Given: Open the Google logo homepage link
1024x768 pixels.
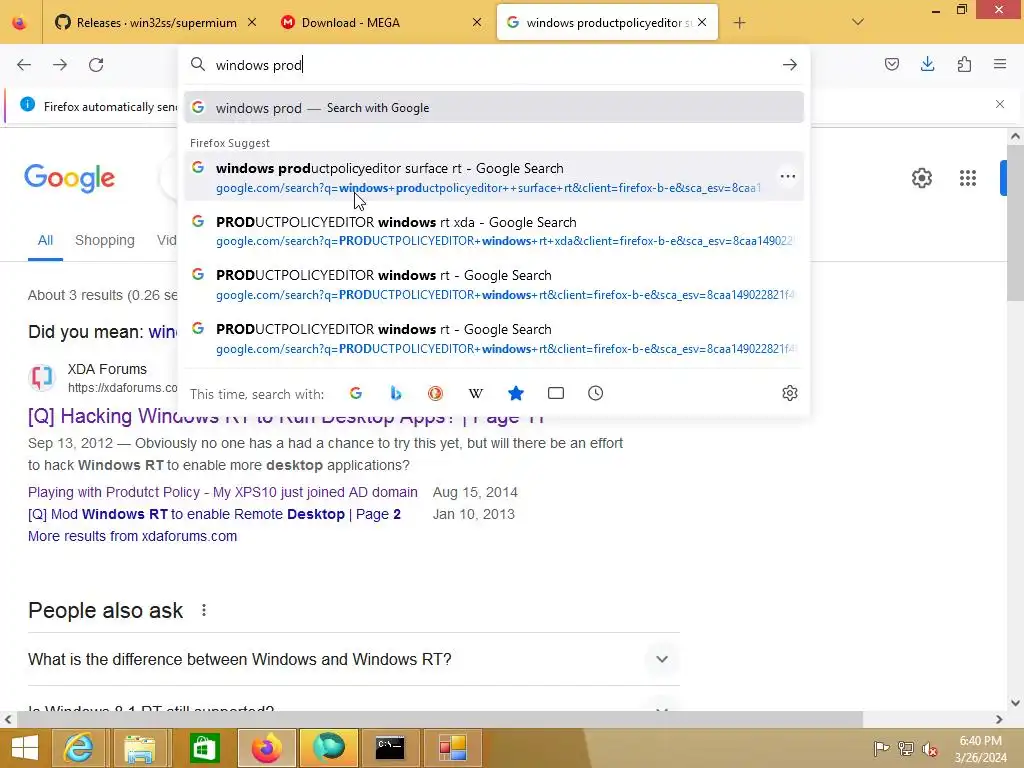Looking at the screenshot, I should pos(70,178).
